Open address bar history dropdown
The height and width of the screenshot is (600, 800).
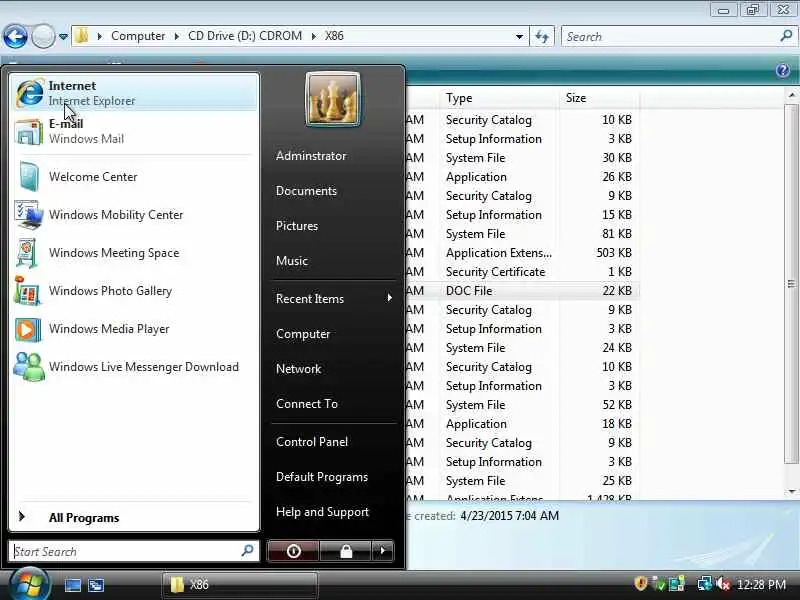coord(519,37)
